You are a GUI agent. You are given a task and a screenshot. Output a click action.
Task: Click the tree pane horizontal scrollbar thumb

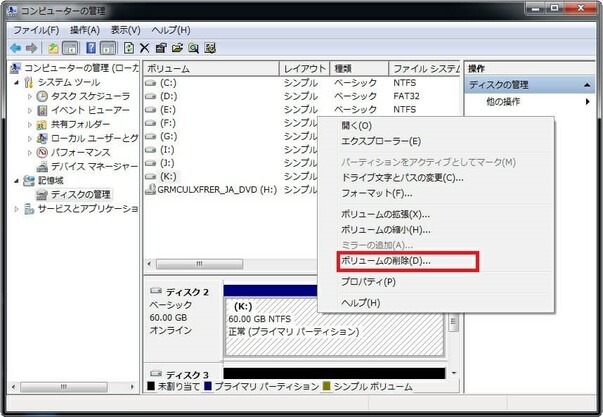[64, 387]
